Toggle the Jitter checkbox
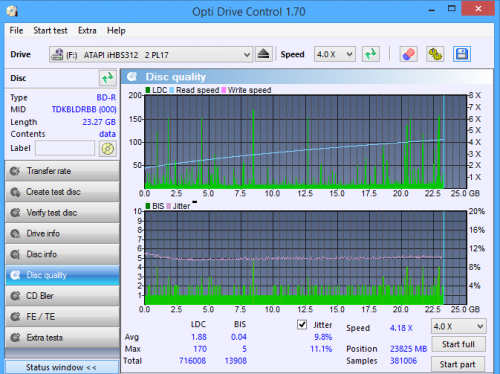 302,325
